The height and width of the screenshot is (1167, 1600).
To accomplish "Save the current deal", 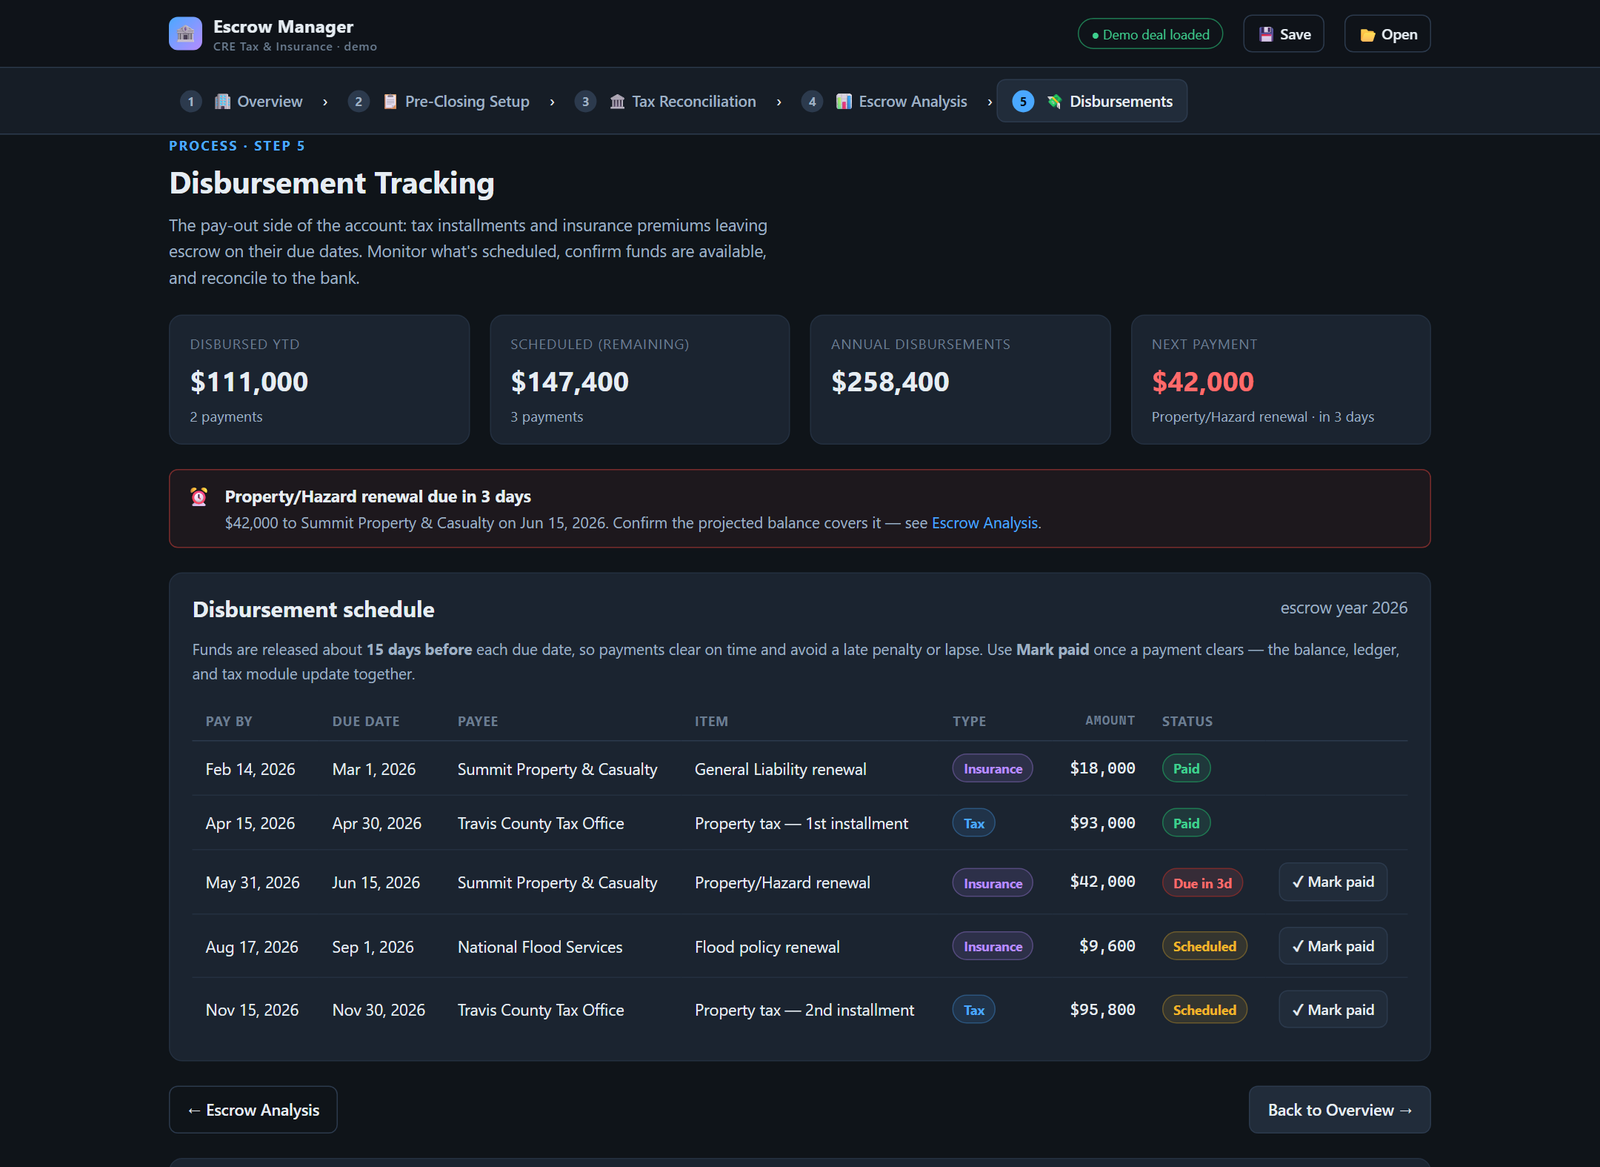I will pyautogui.click(x=1283, y=34).
